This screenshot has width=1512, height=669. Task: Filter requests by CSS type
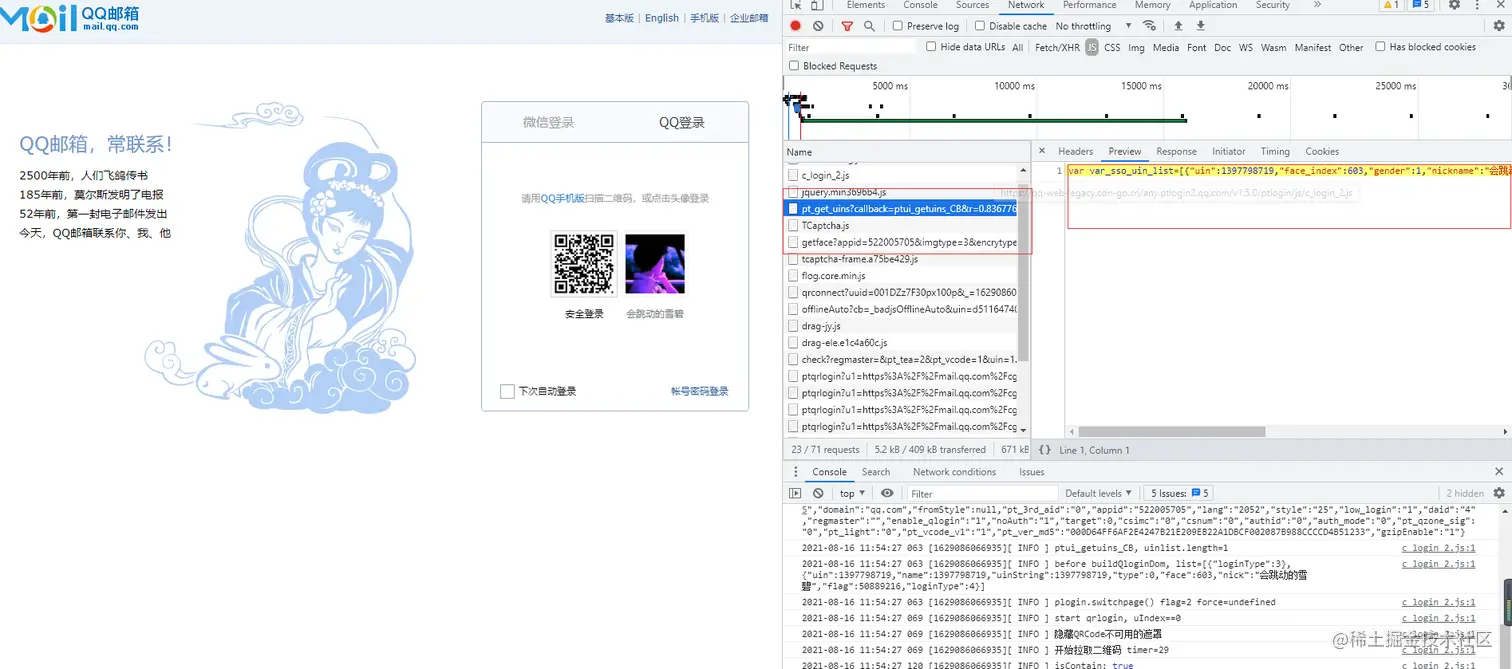point(1112,47)
